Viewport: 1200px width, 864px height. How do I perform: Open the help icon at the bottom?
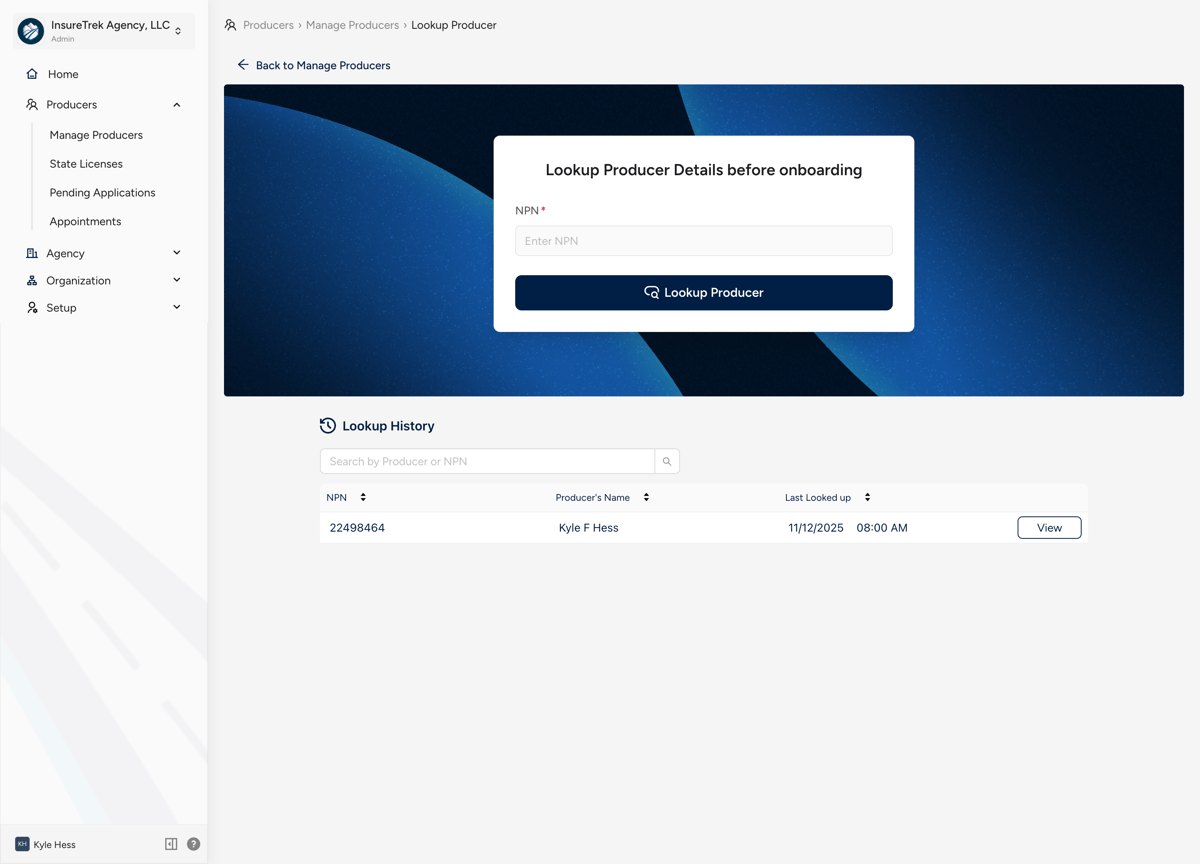click(x=193, y=844)
